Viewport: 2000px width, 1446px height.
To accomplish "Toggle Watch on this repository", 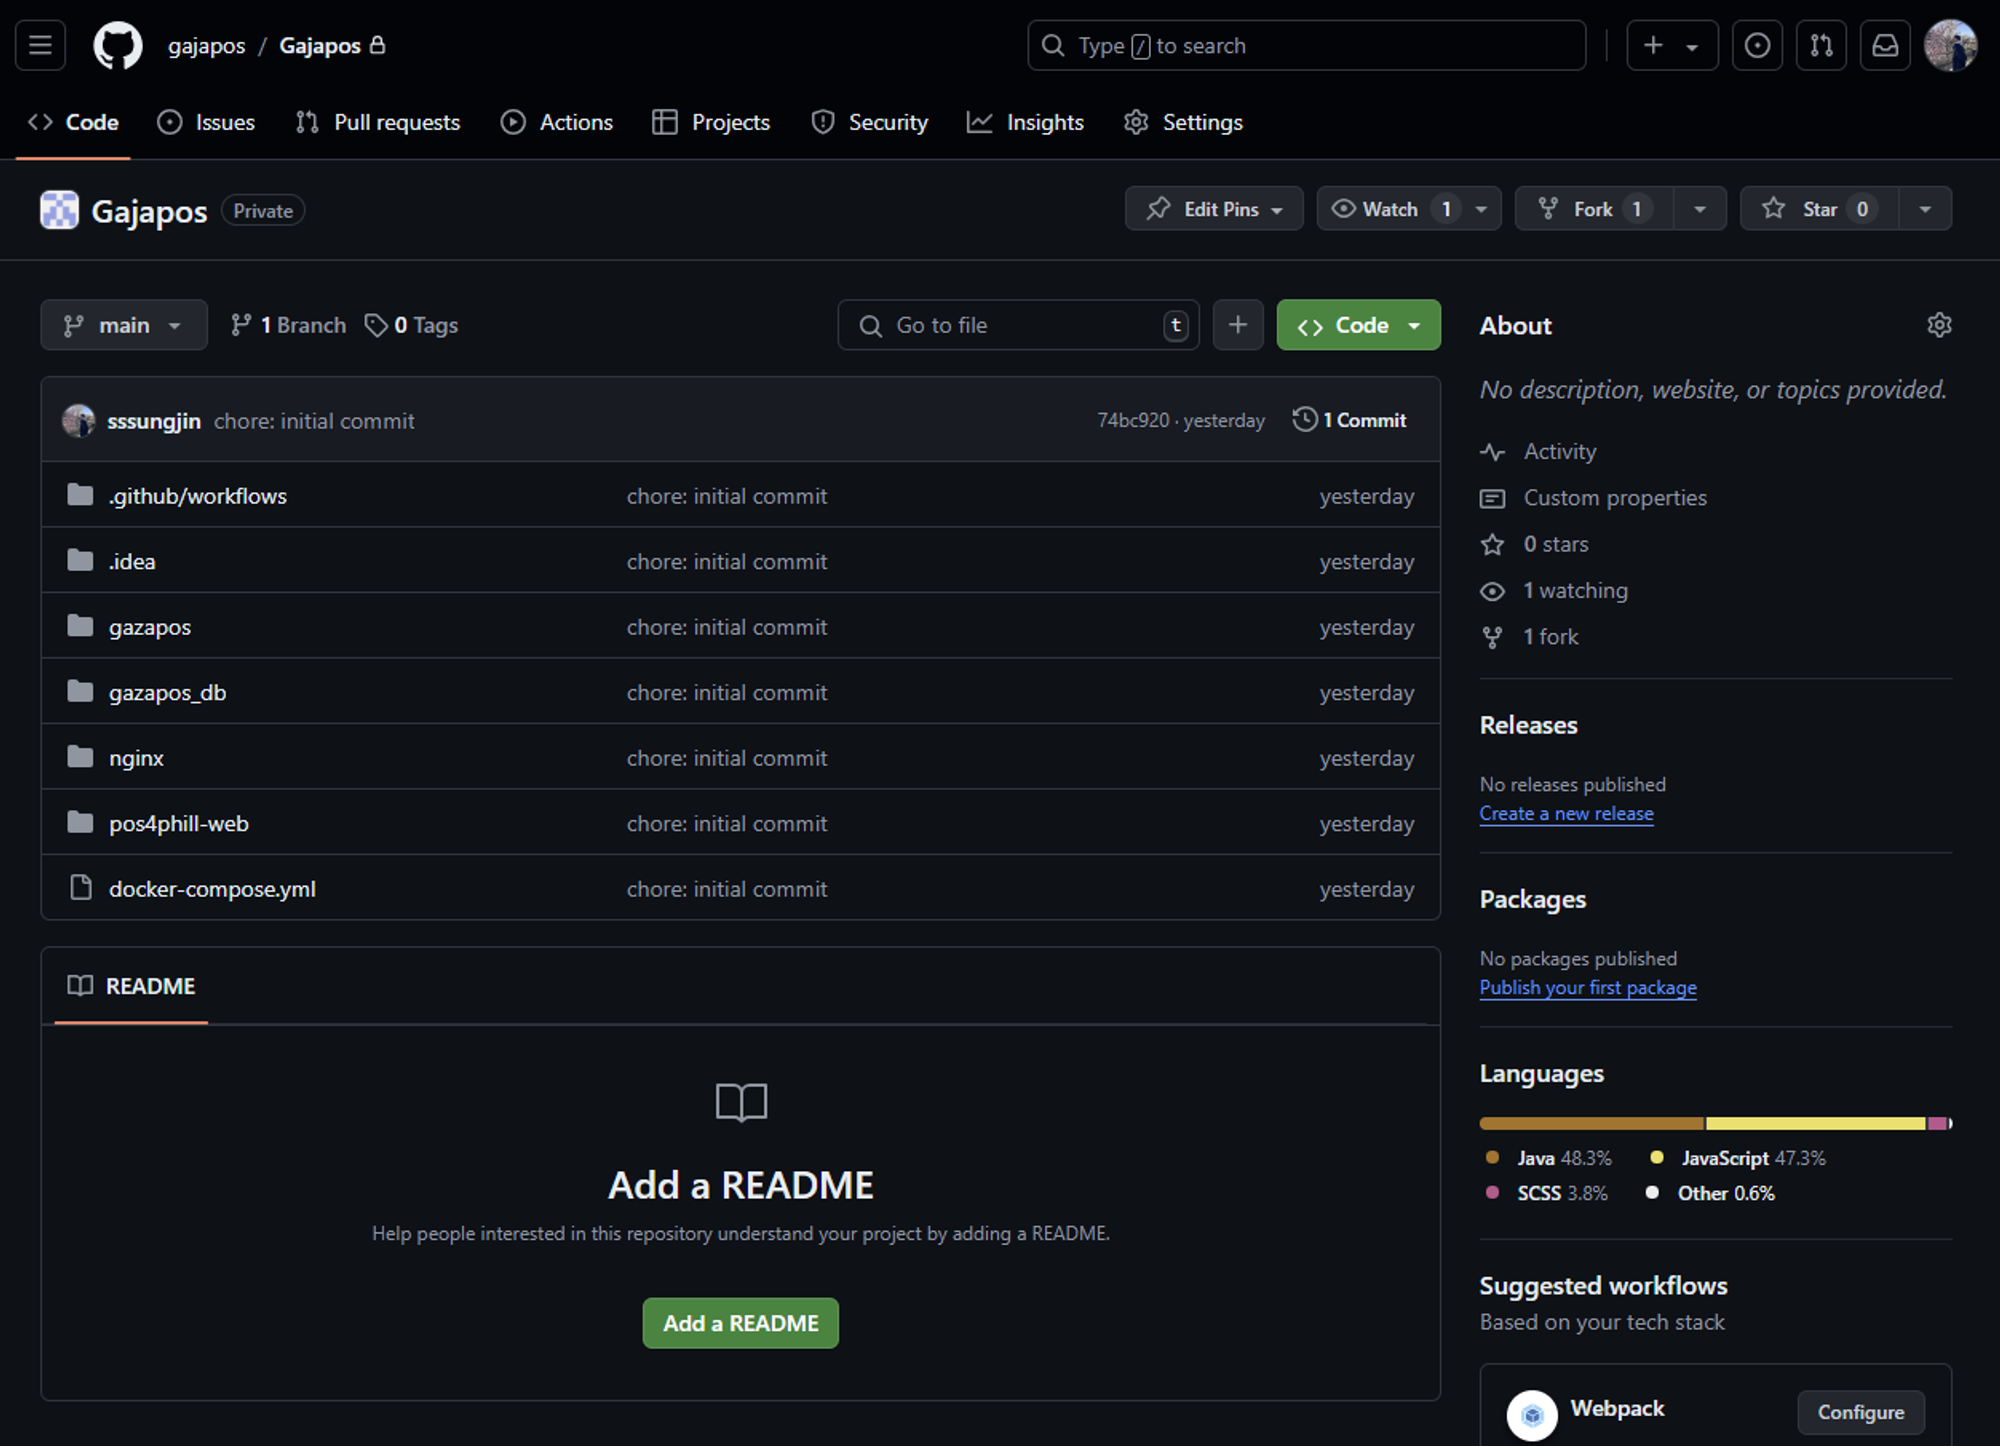I will click(1390, 209).
